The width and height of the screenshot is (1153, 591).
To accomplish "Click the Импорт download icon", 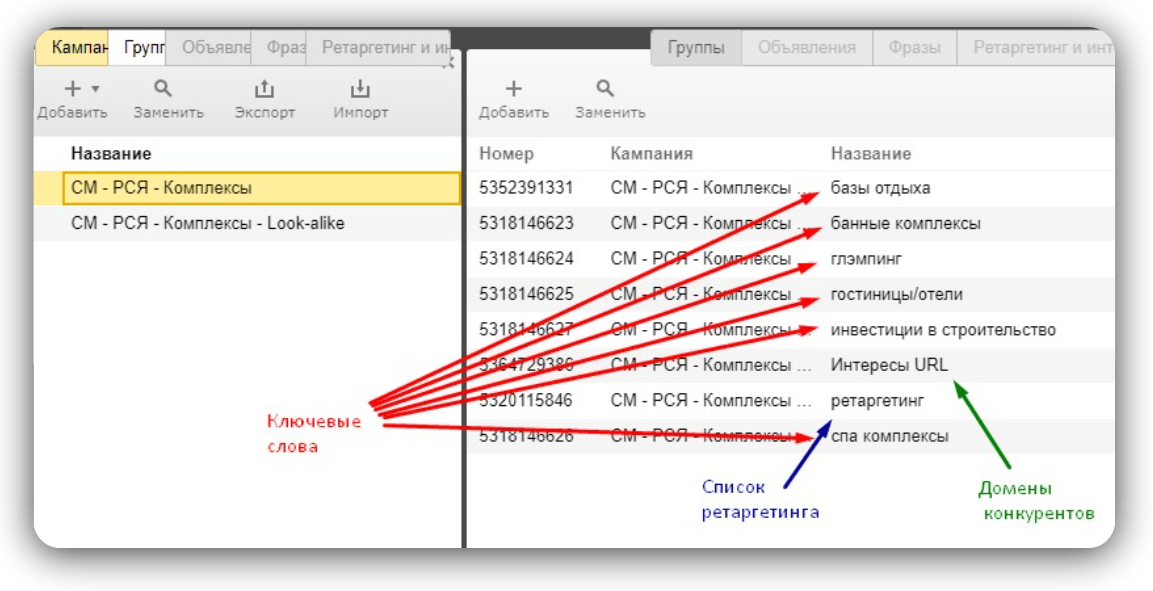I will (x=360, y=89).
